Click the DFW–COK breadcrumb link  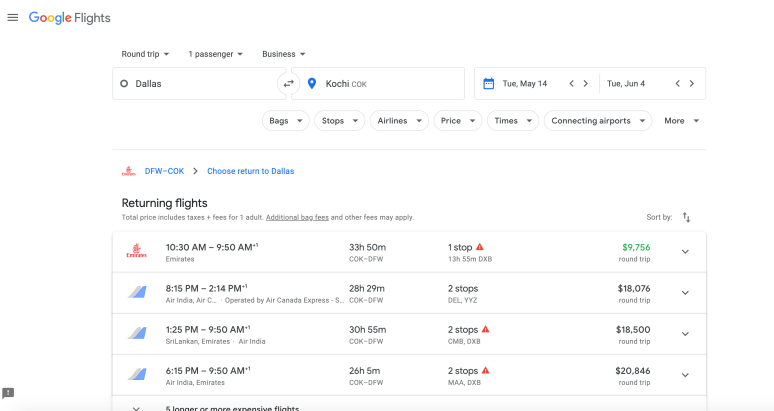pyautogui.click(x=164, y=171)
